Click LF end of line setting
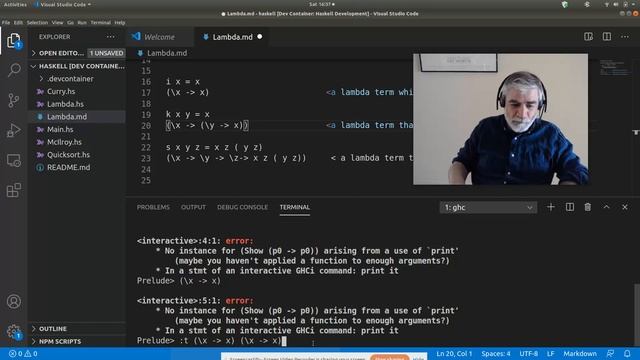 point(551,353)
